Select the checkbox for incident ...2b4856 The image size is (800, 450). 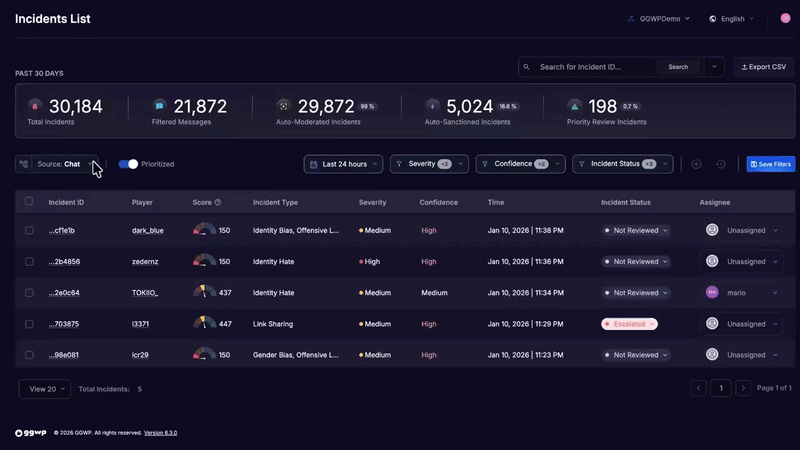coord(29,262)
